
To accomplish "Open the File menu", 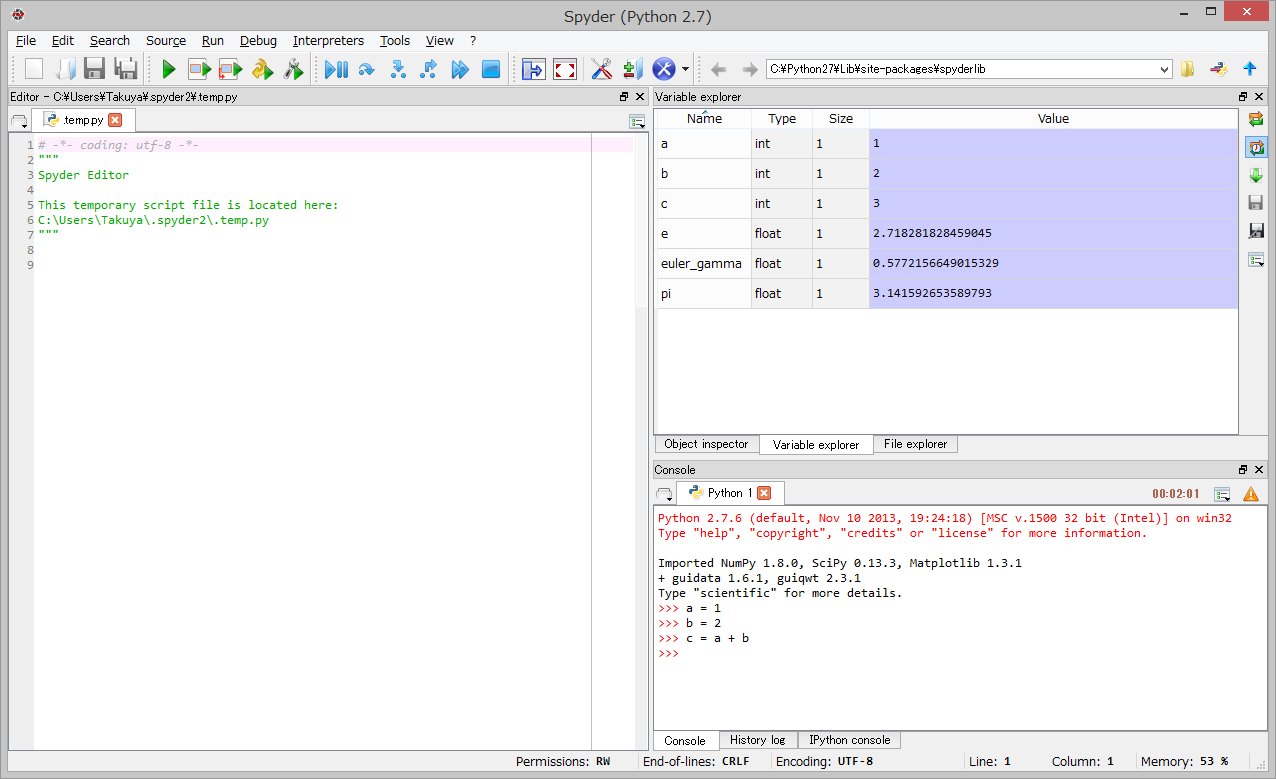I will 26,41.
